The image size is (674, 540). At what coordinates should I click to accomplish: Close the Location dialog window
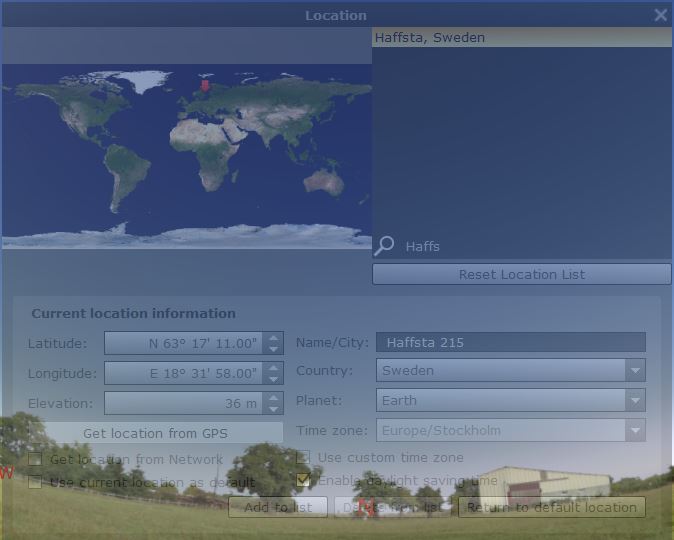pos(660,15)
